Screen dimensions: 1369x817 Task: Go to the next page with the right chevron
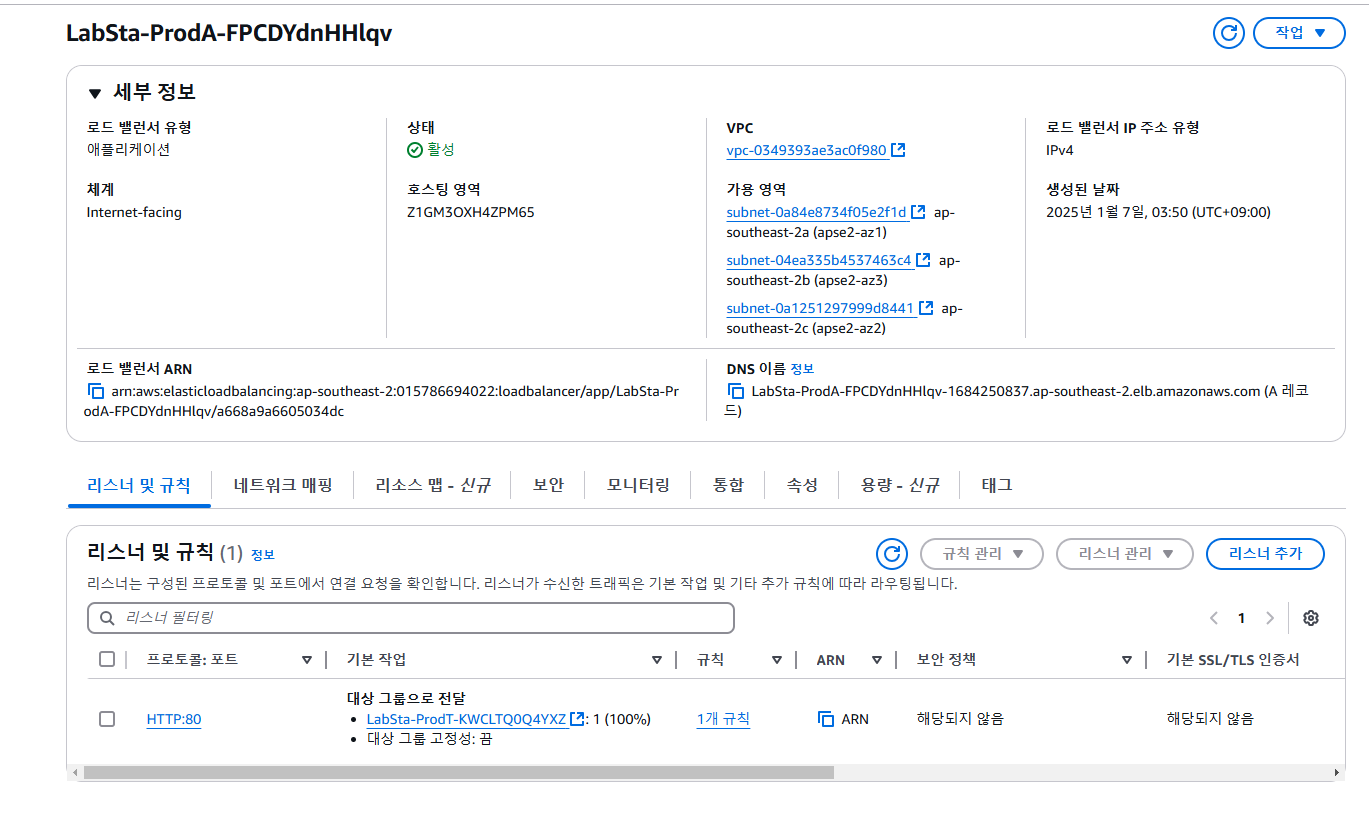pyautogui.click(x=1270, y=618)
